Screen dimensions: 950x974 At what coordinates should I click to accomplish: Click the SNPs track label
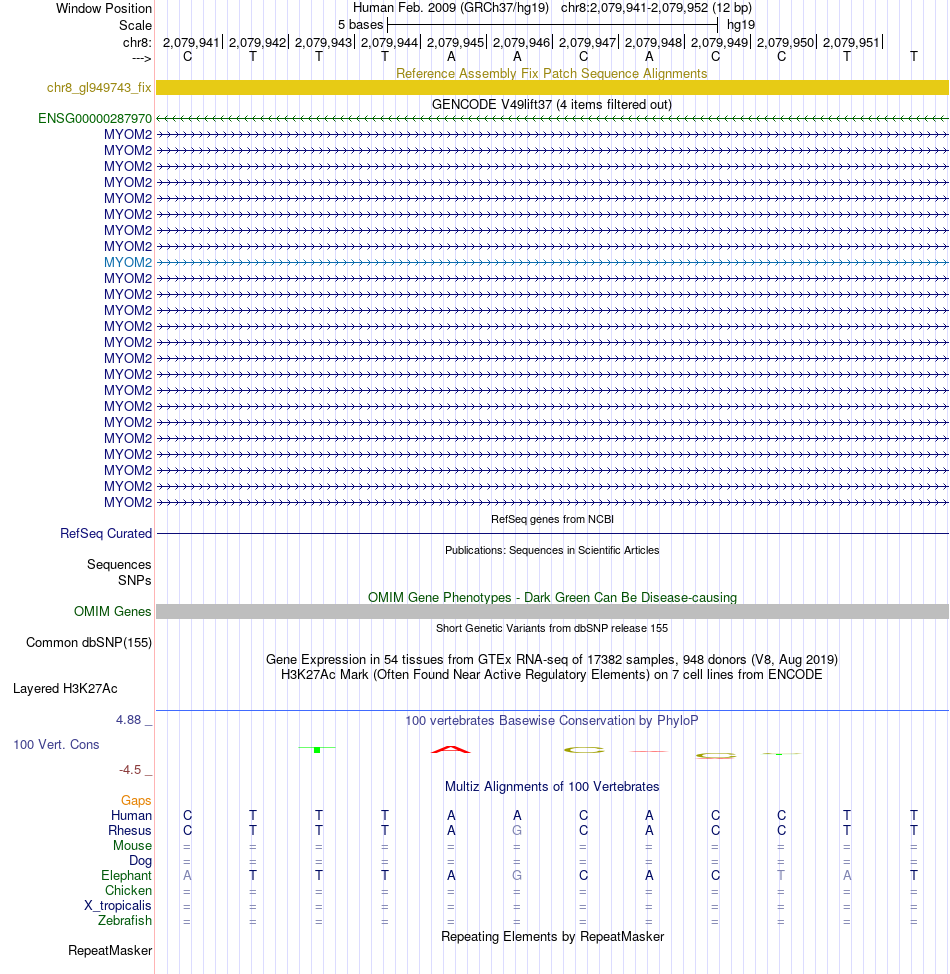pyautogui.click(x=135, y=581)
